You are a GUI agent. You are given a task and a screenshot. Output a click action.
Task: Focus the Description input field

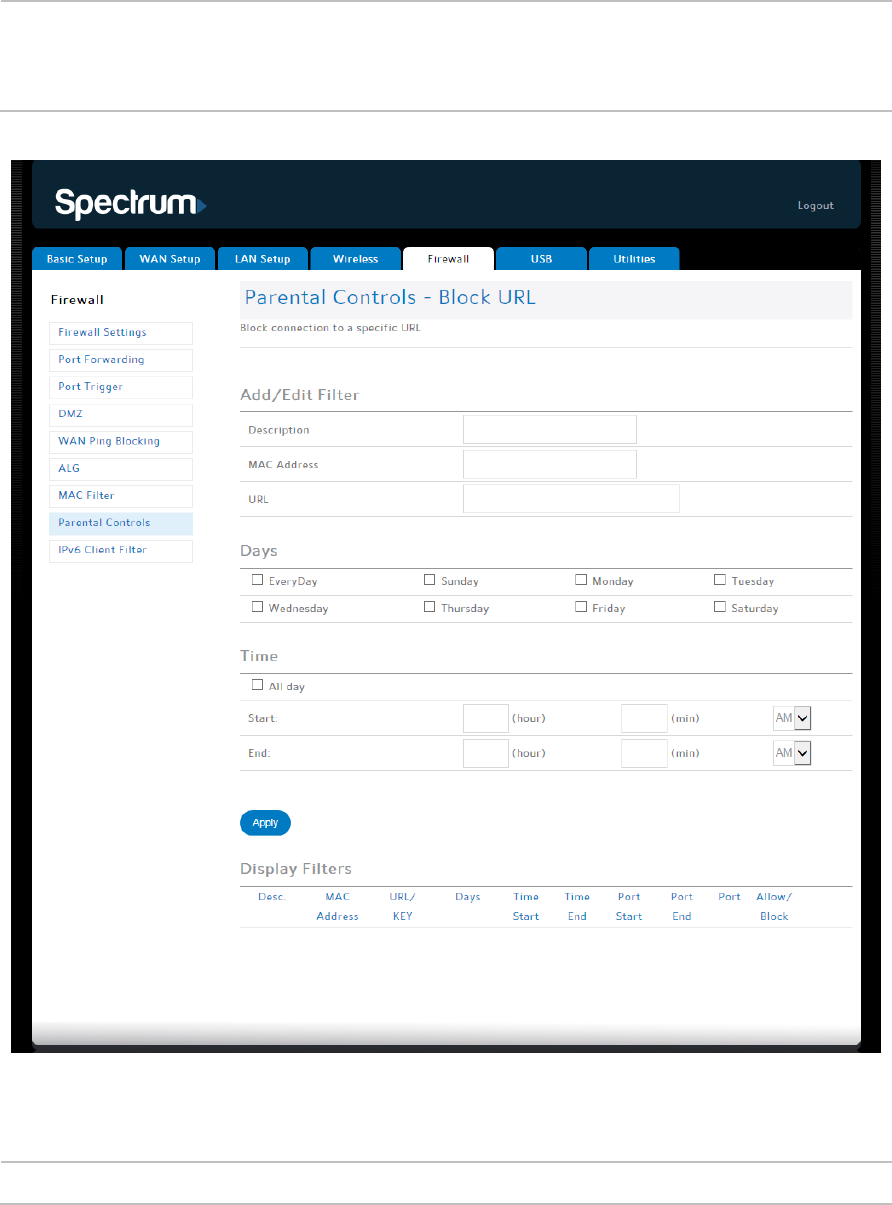pos(550,429)
